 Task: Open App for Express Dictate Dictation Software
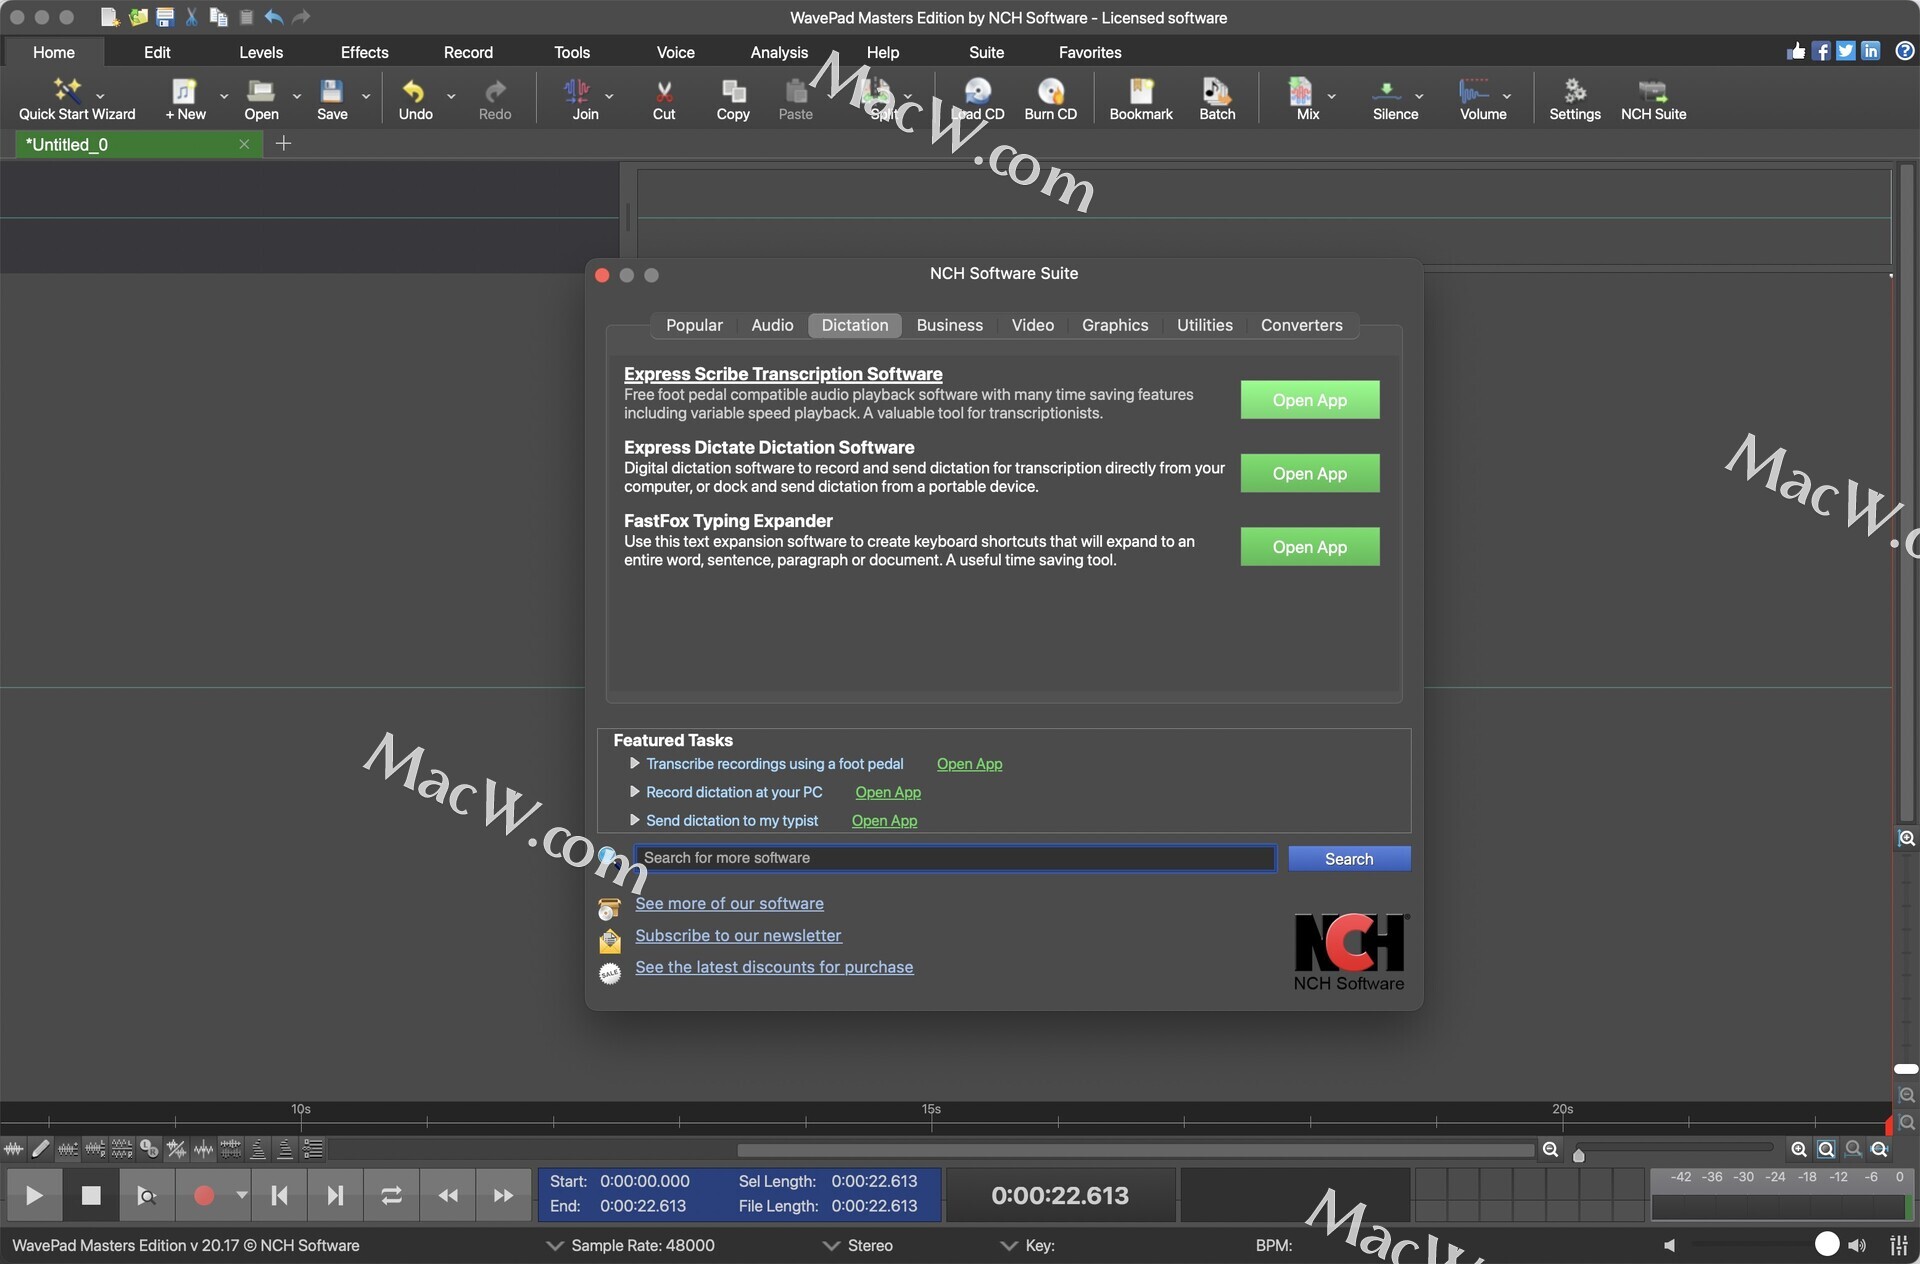[x=1309, y=474]
